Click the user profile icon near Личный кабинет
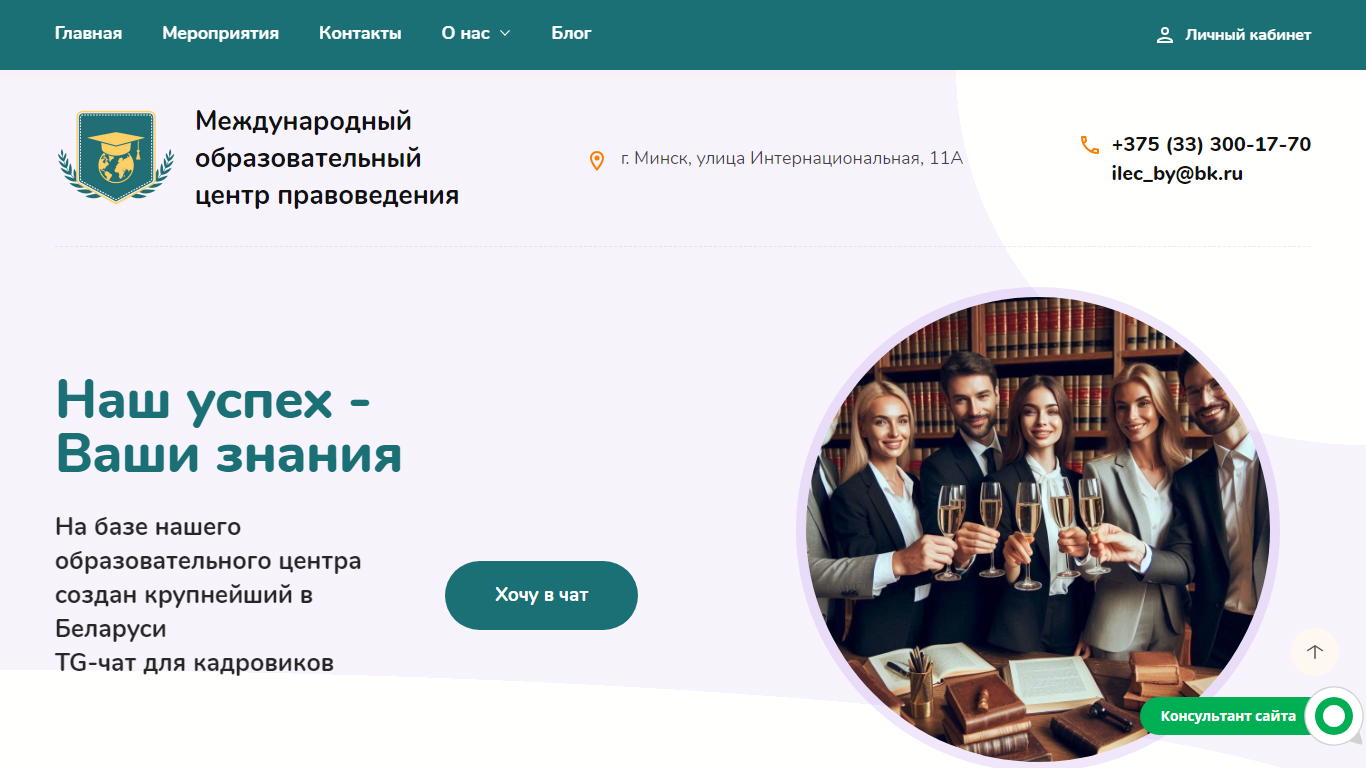Screen dimensions: 1366x768 click(x=1164, y=35)
